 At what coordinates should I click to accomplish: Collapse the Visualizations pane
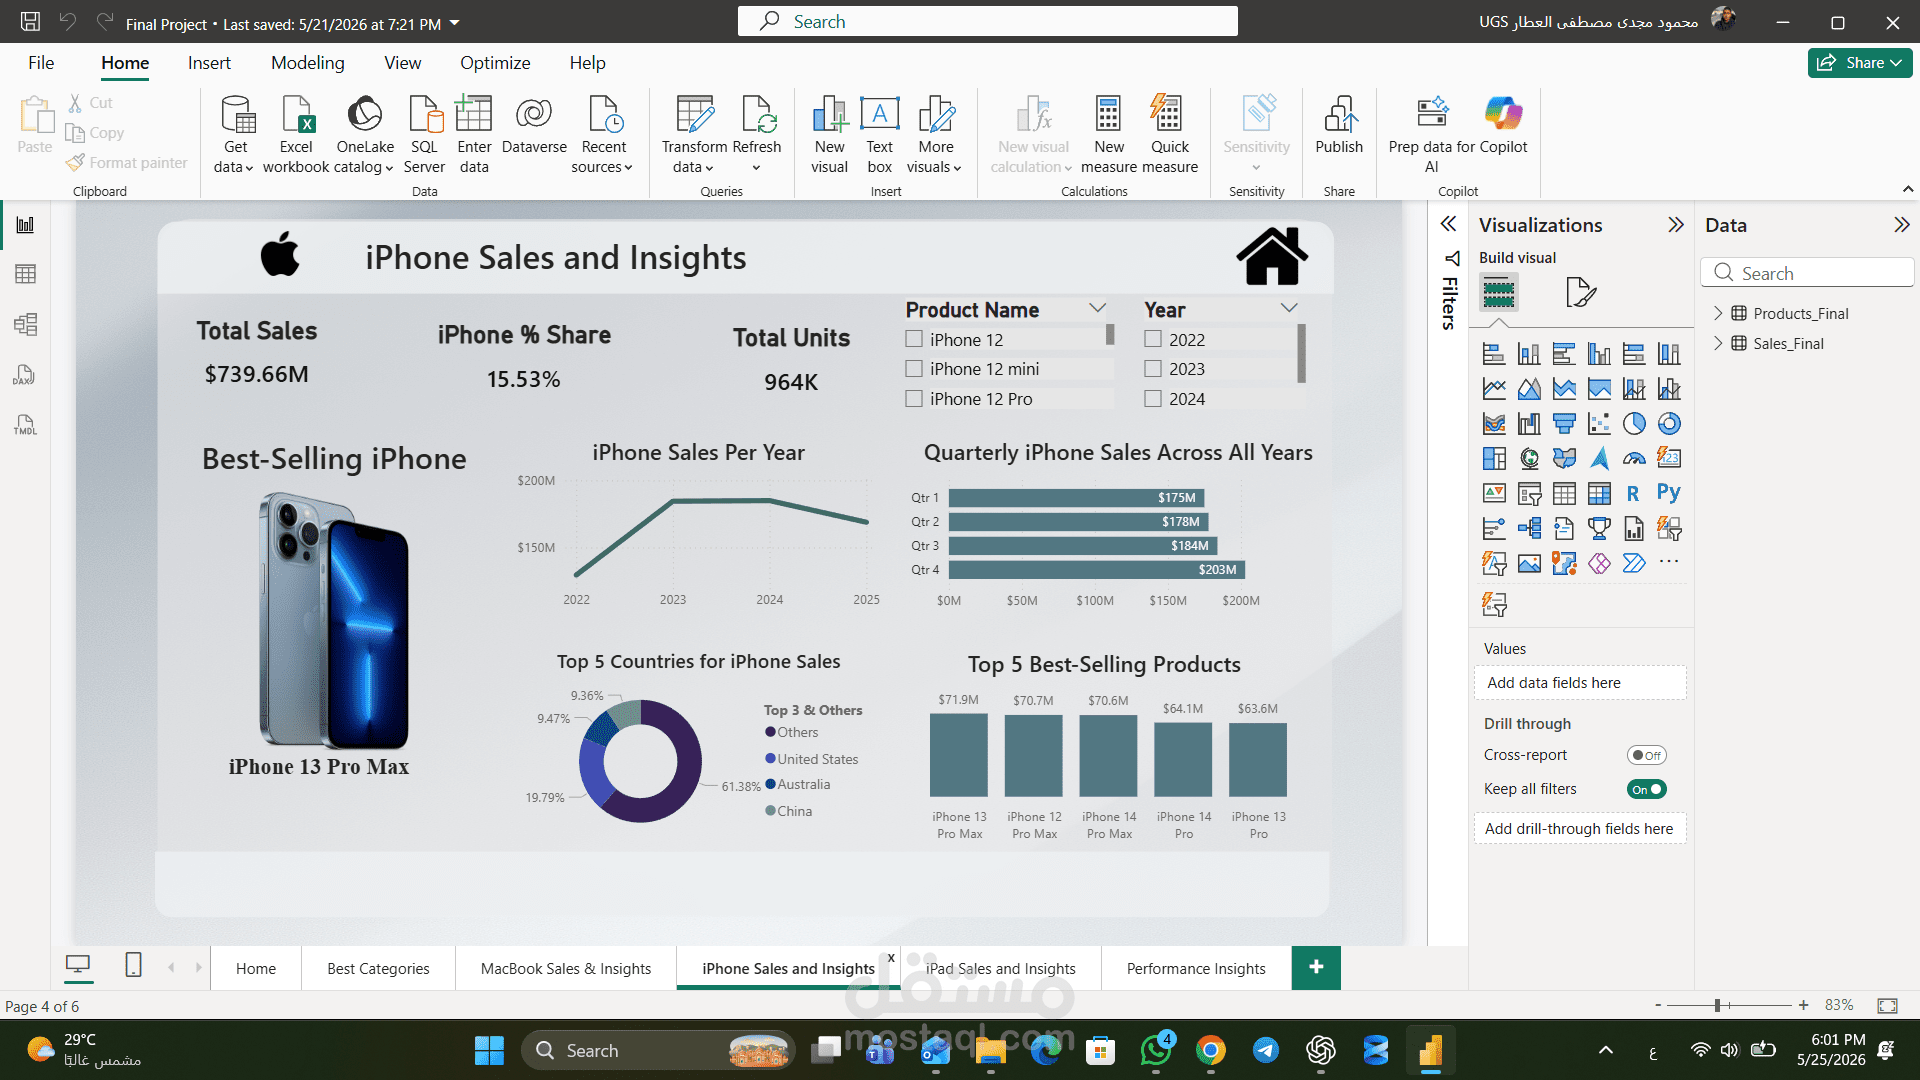[x=1676, y=225]
